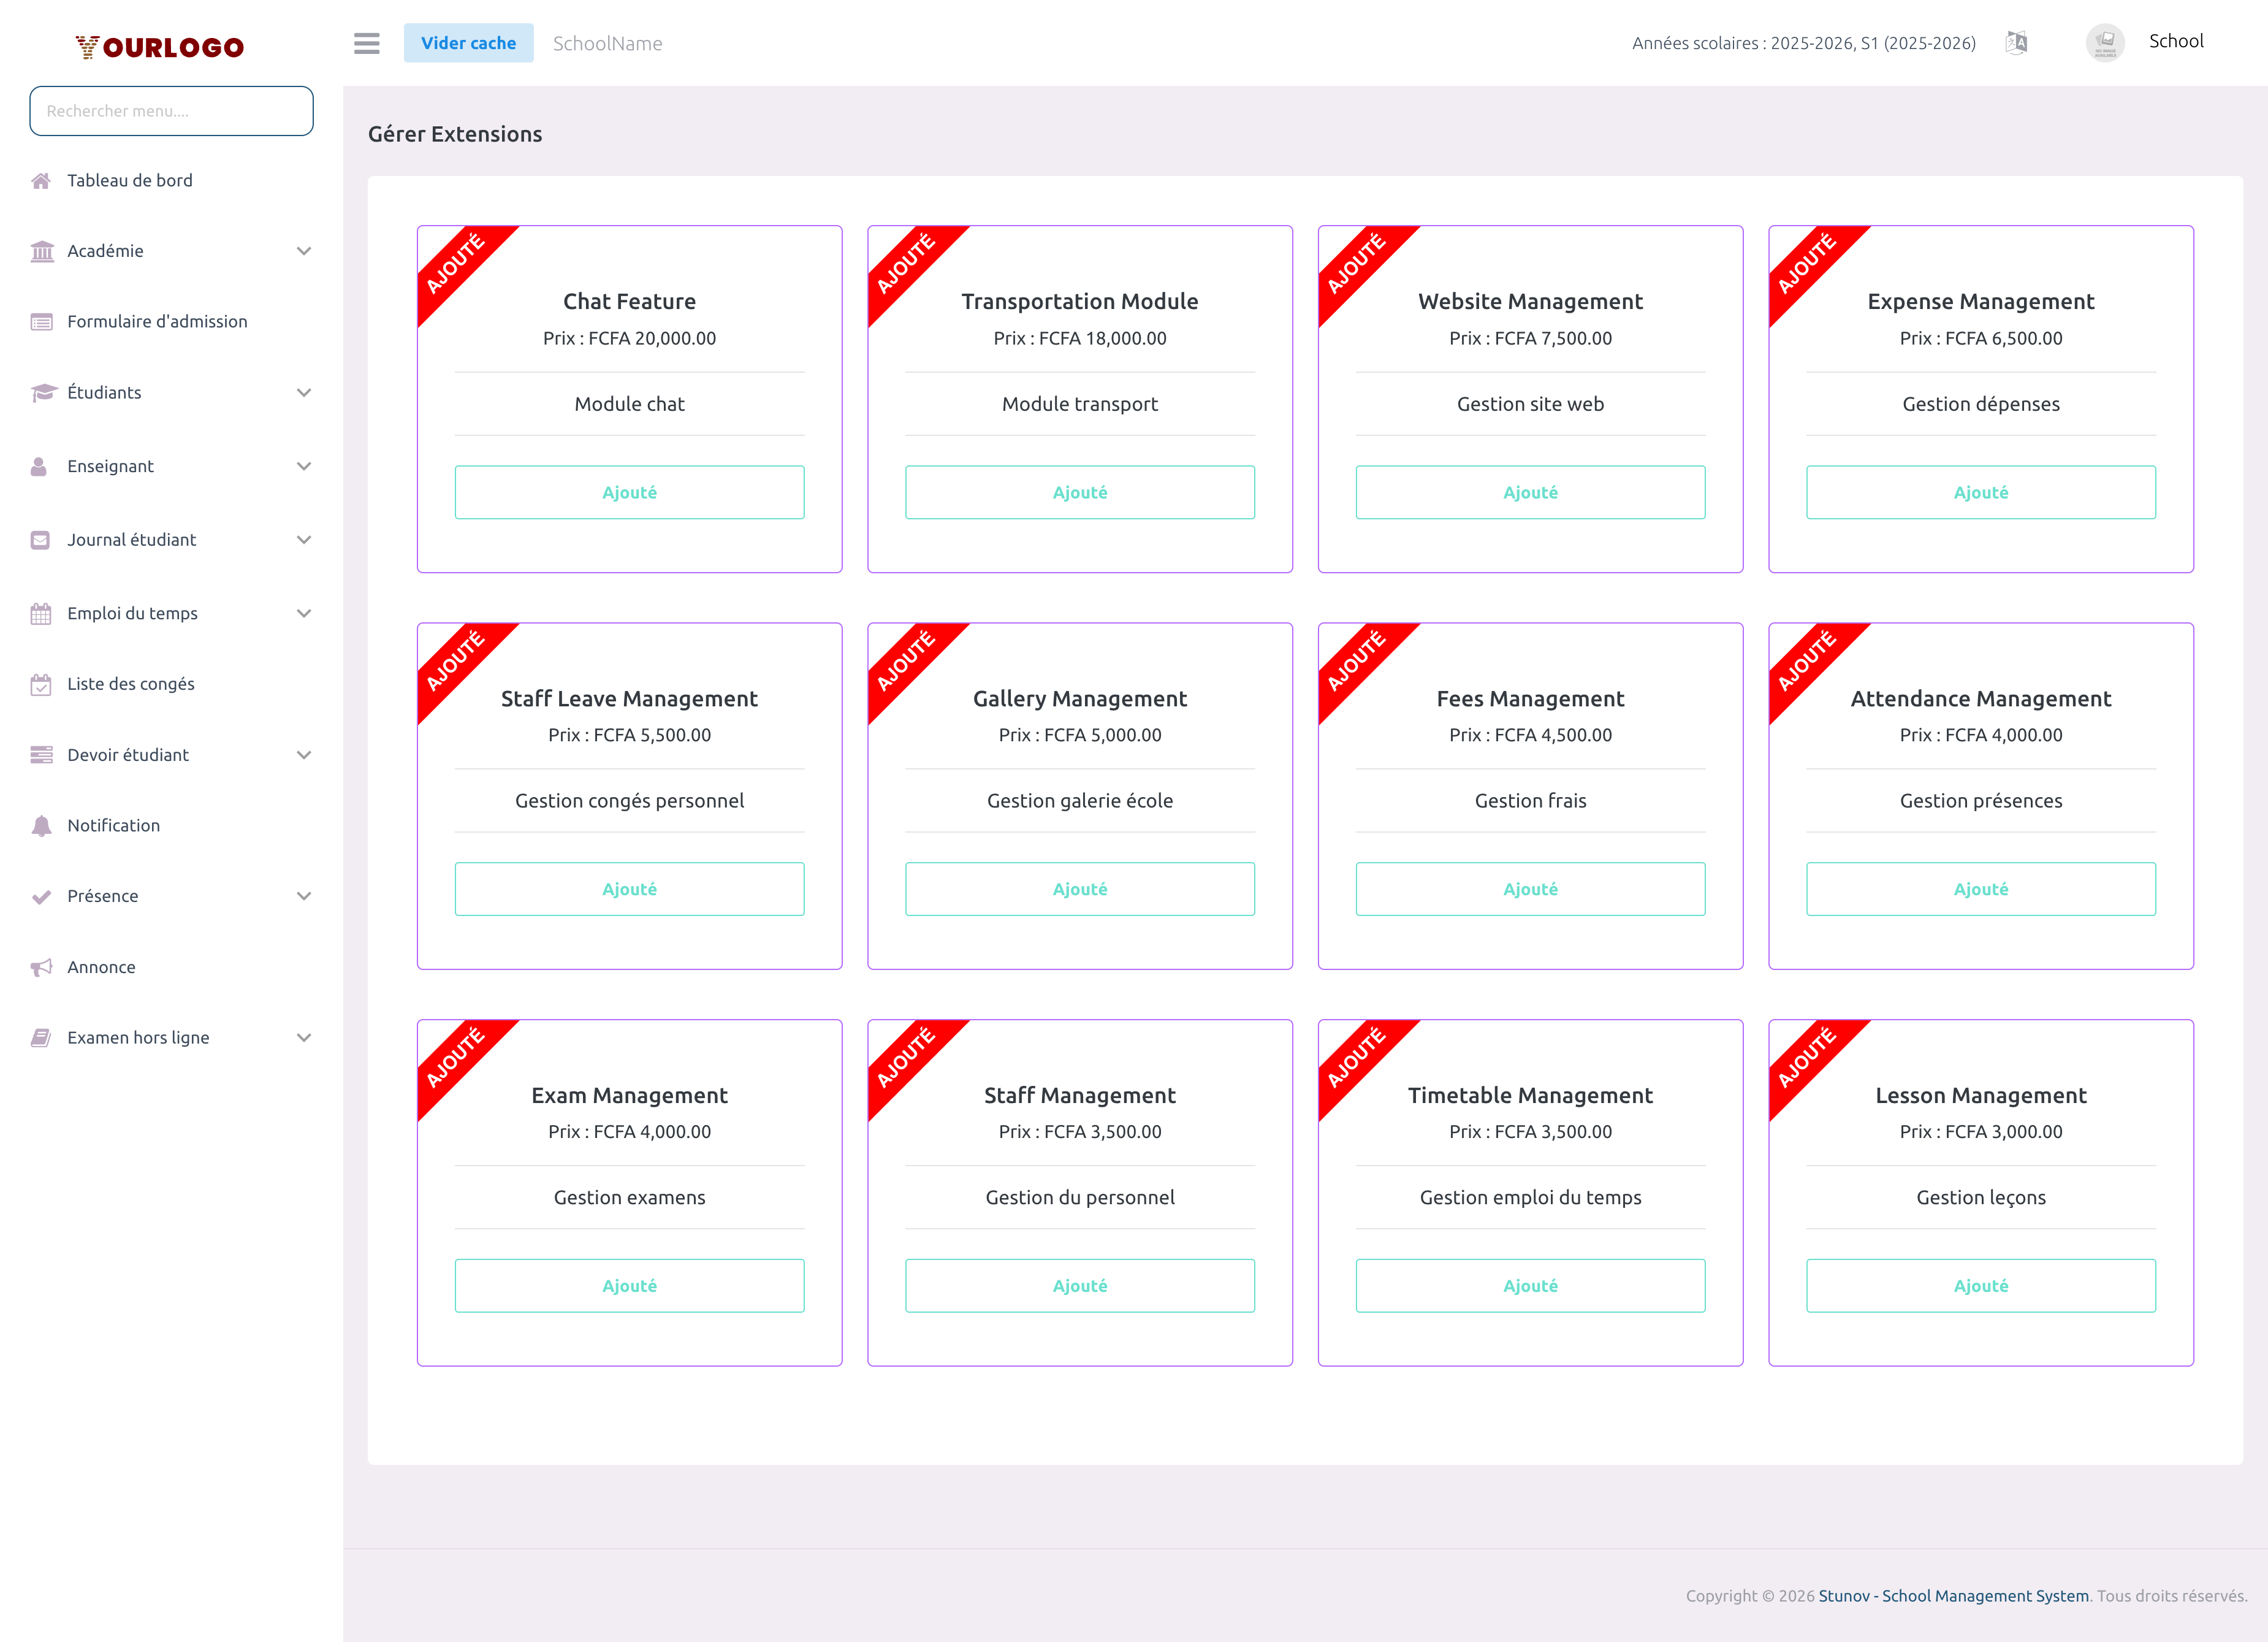Click the Rechercher menu search field
The width and height of the screenshot is (2268, 1642).
[x=171, y=110]
